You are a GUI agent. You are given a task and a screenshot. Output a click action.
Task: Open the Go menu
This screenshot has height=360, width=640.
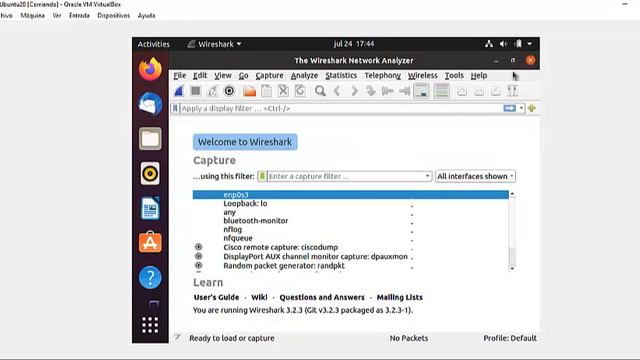(x=244, y=76)
